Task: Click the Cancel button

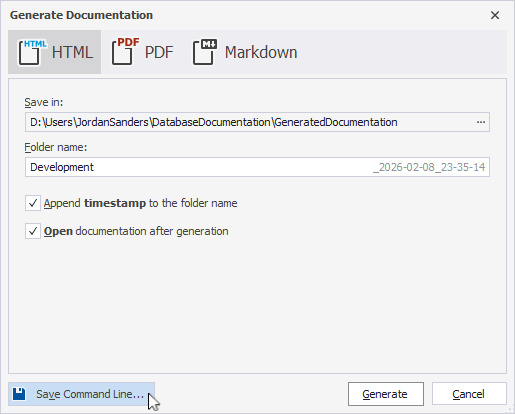Action: coord(469,394)
